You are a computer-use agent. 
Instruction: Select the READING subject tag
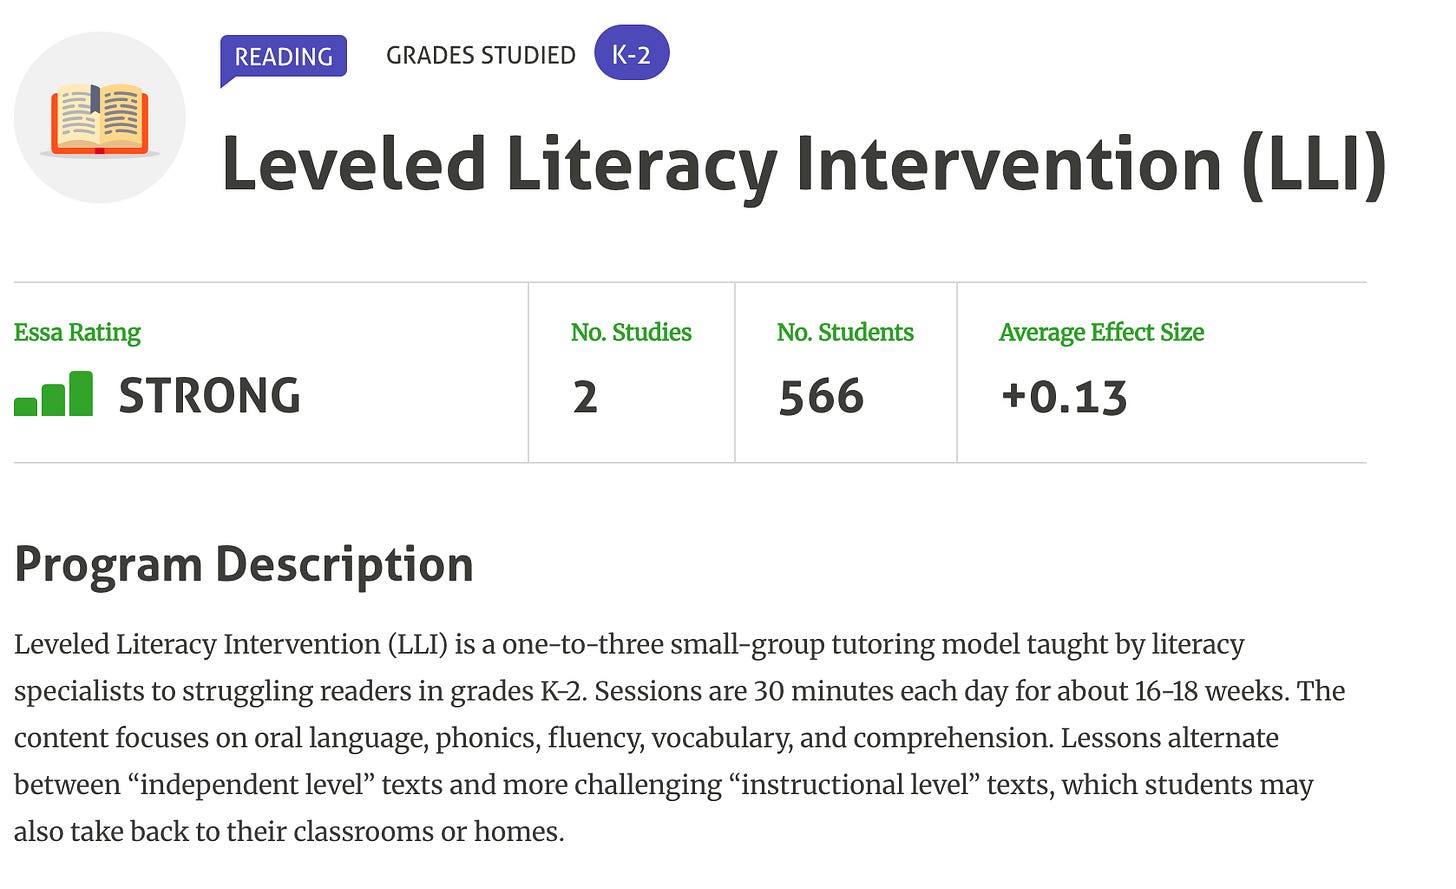tap(283, 57)
